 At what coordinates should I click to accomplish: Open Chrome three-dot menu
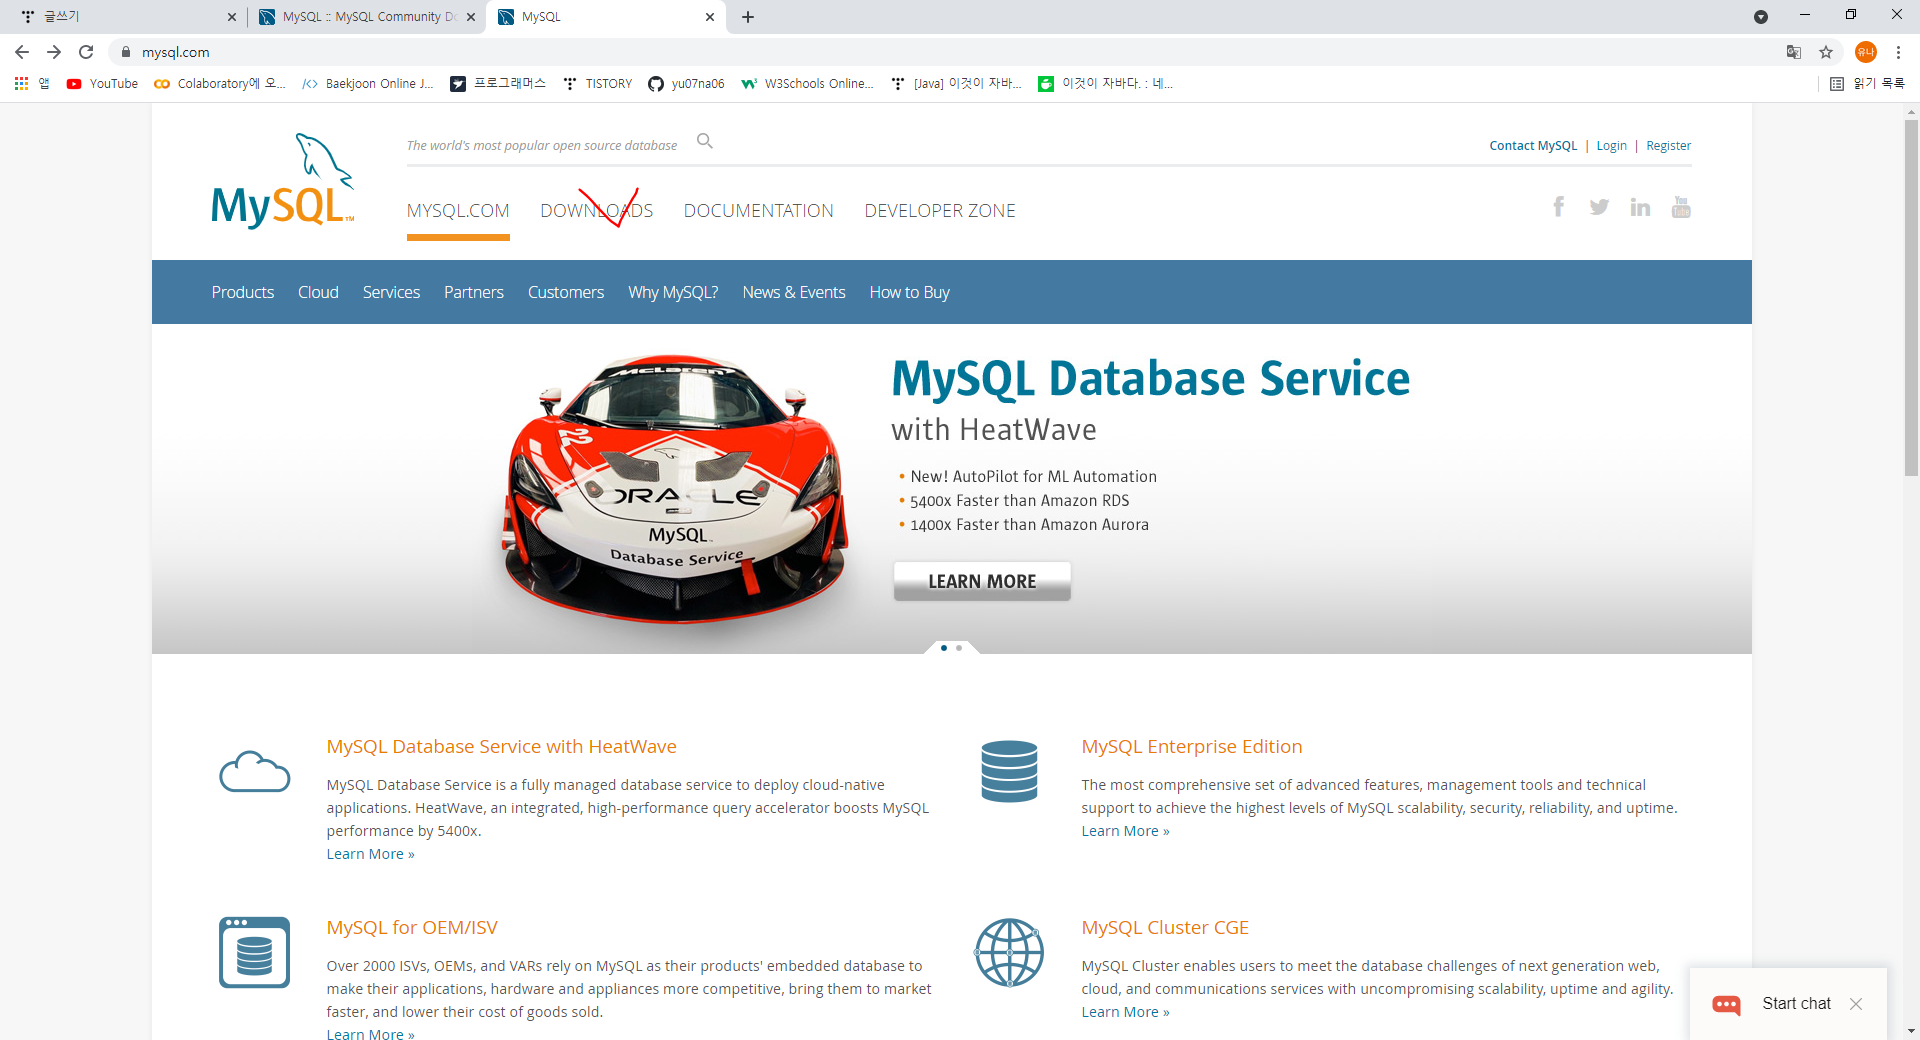click(x=1898, y=52)
